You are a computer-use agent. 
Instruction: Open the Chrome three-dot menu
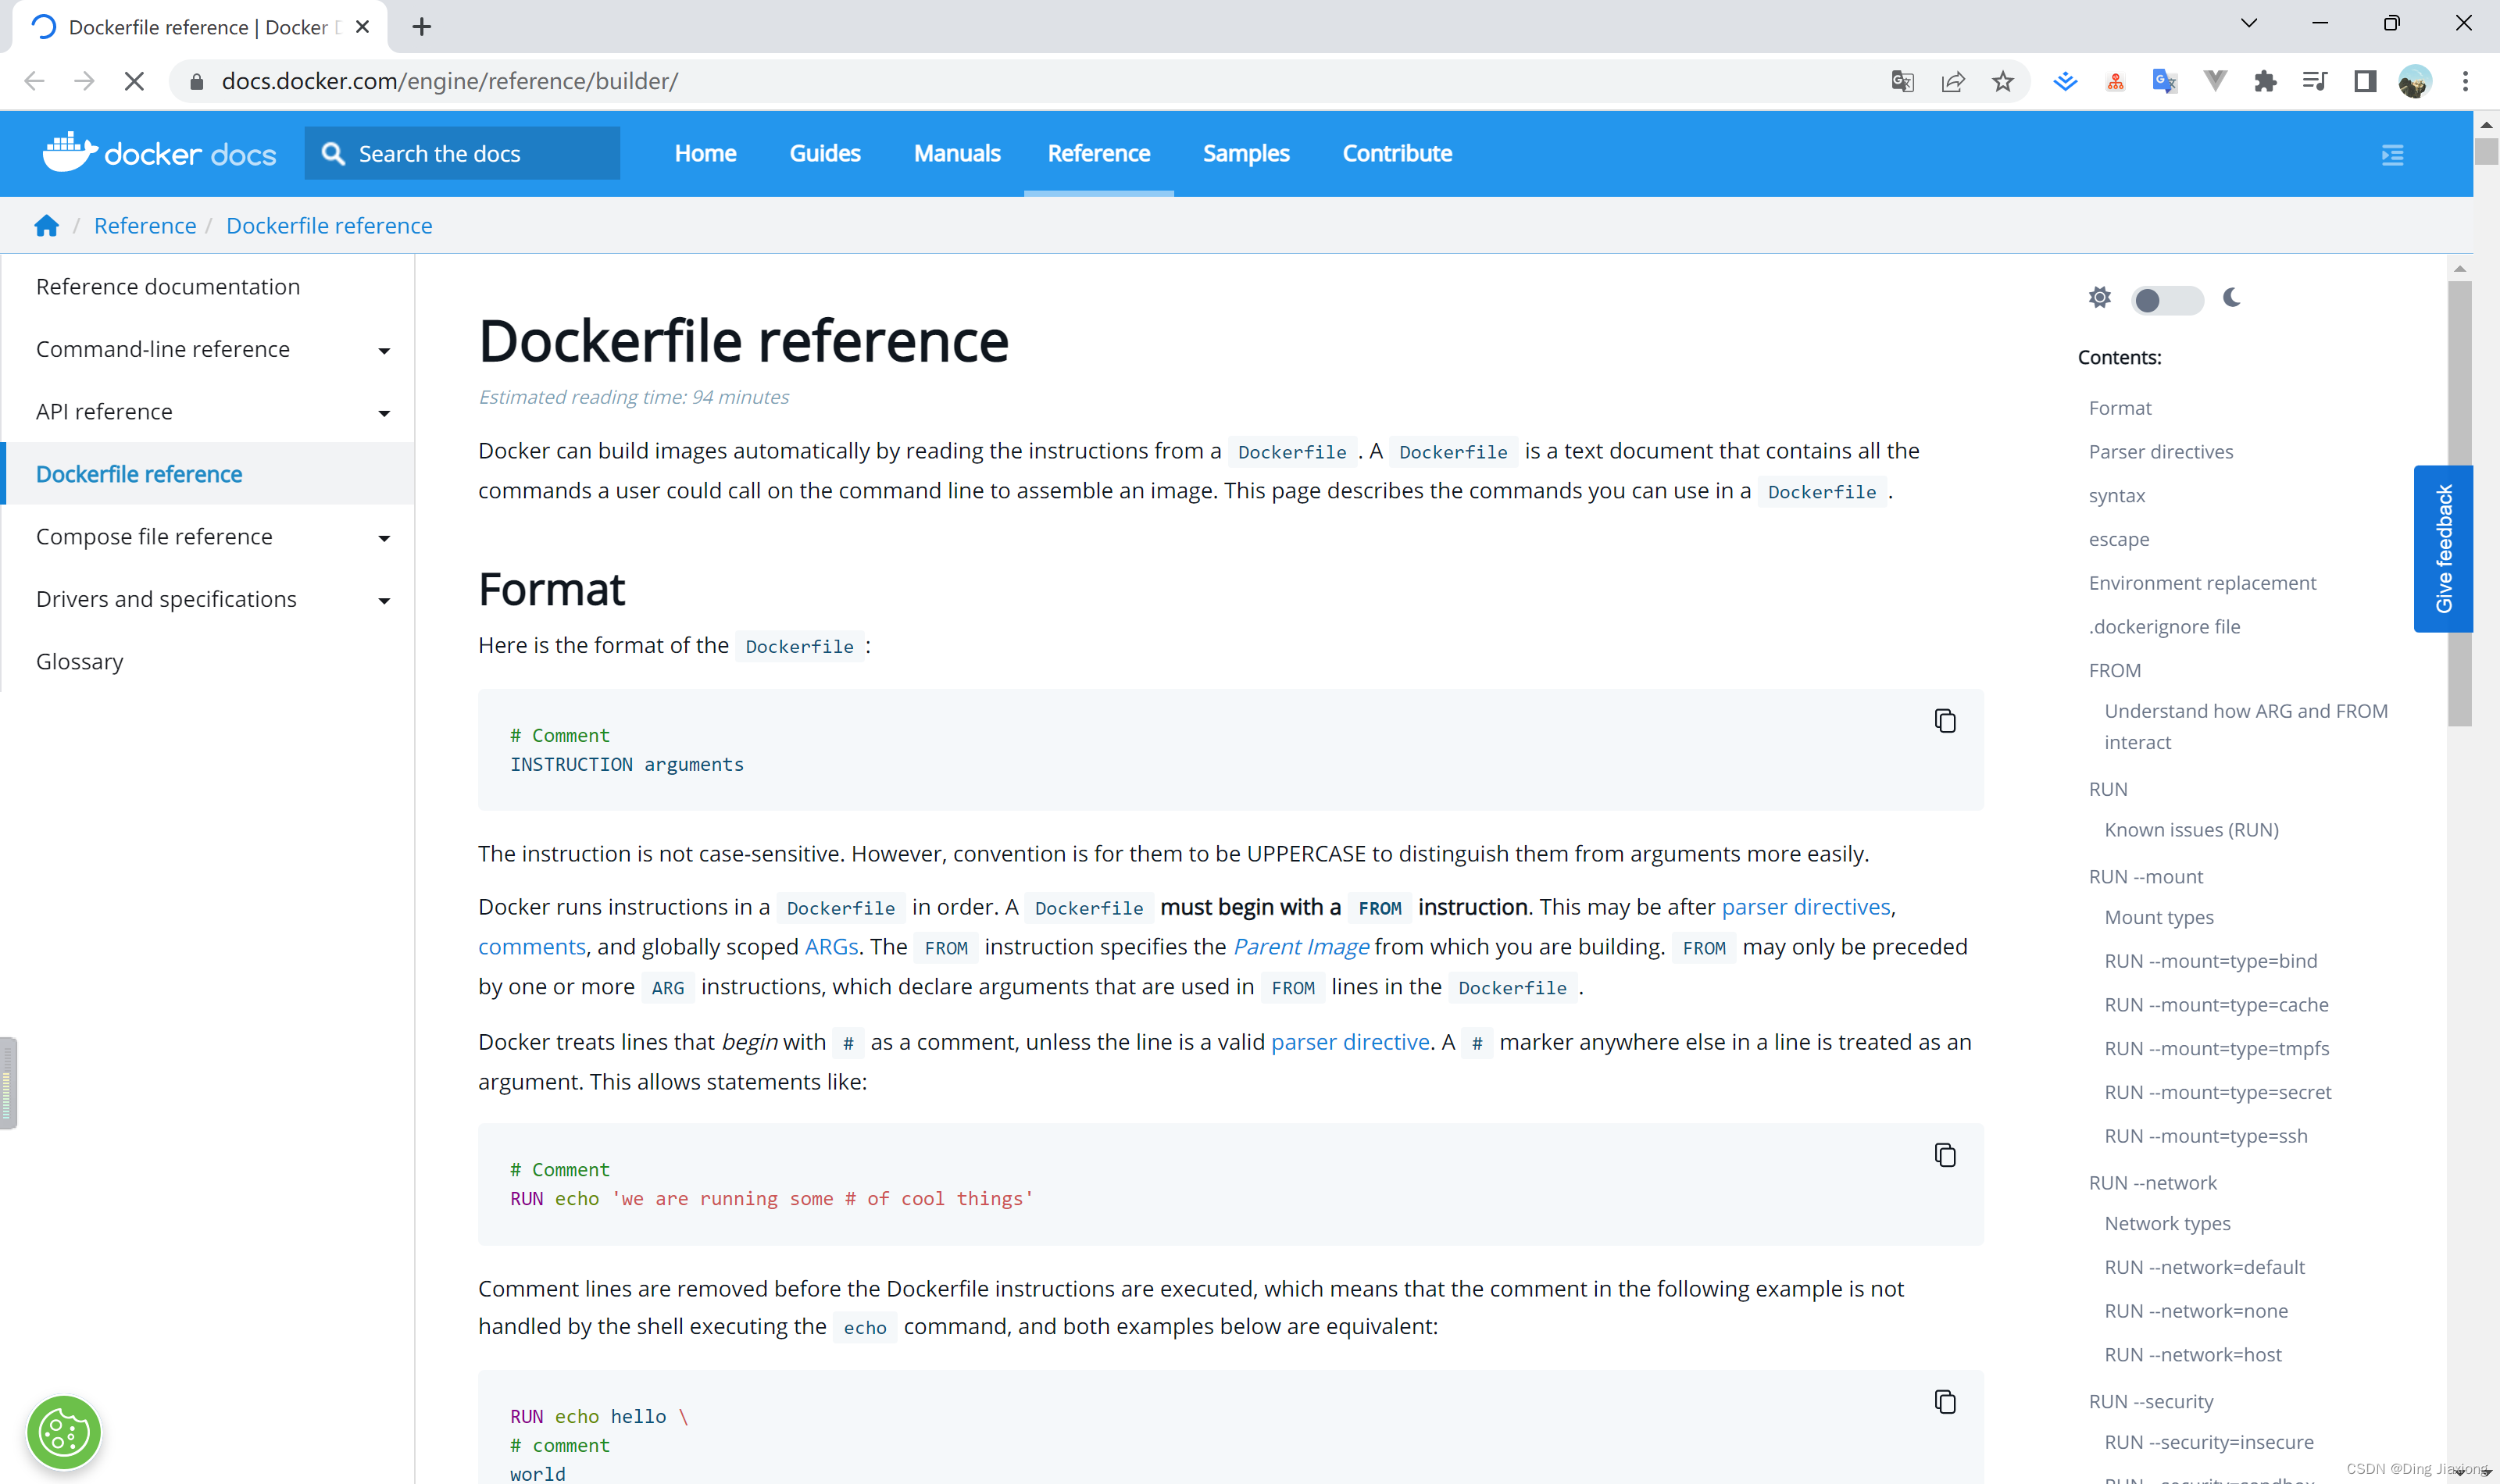pyautogui.click(x=2465, y=81)
